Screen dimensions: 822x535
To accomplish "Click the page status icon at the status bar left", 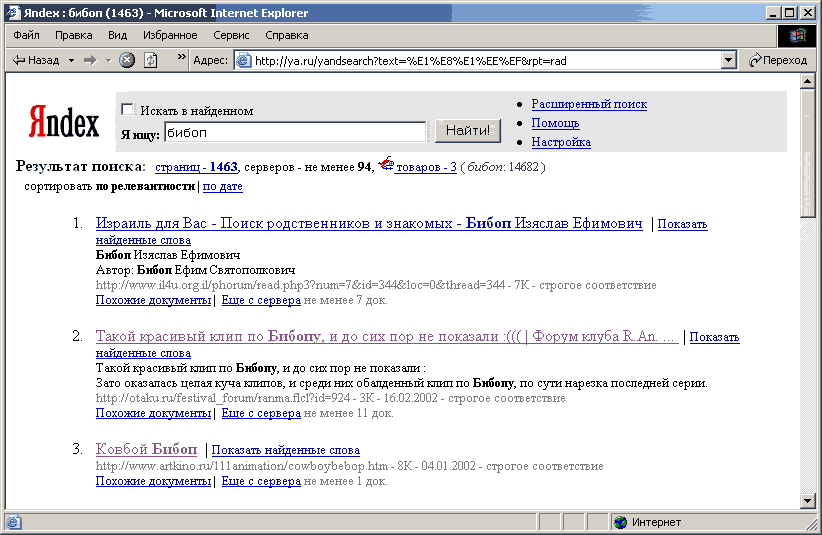I will 14,522.
